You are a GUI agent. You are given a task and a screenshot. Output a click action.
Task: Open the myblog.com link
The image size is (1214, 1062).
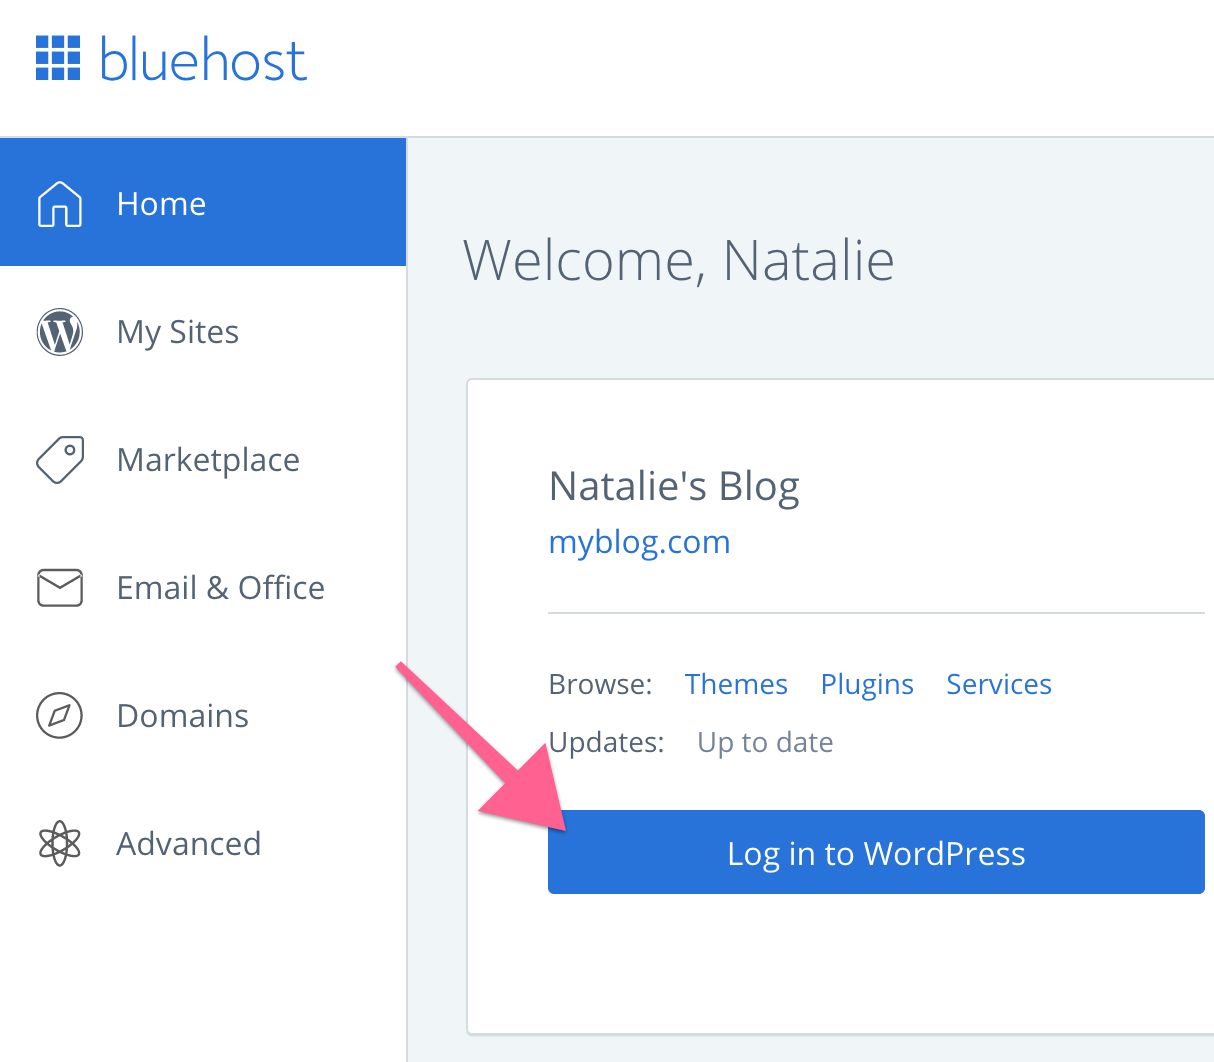(x=639, y=542)
